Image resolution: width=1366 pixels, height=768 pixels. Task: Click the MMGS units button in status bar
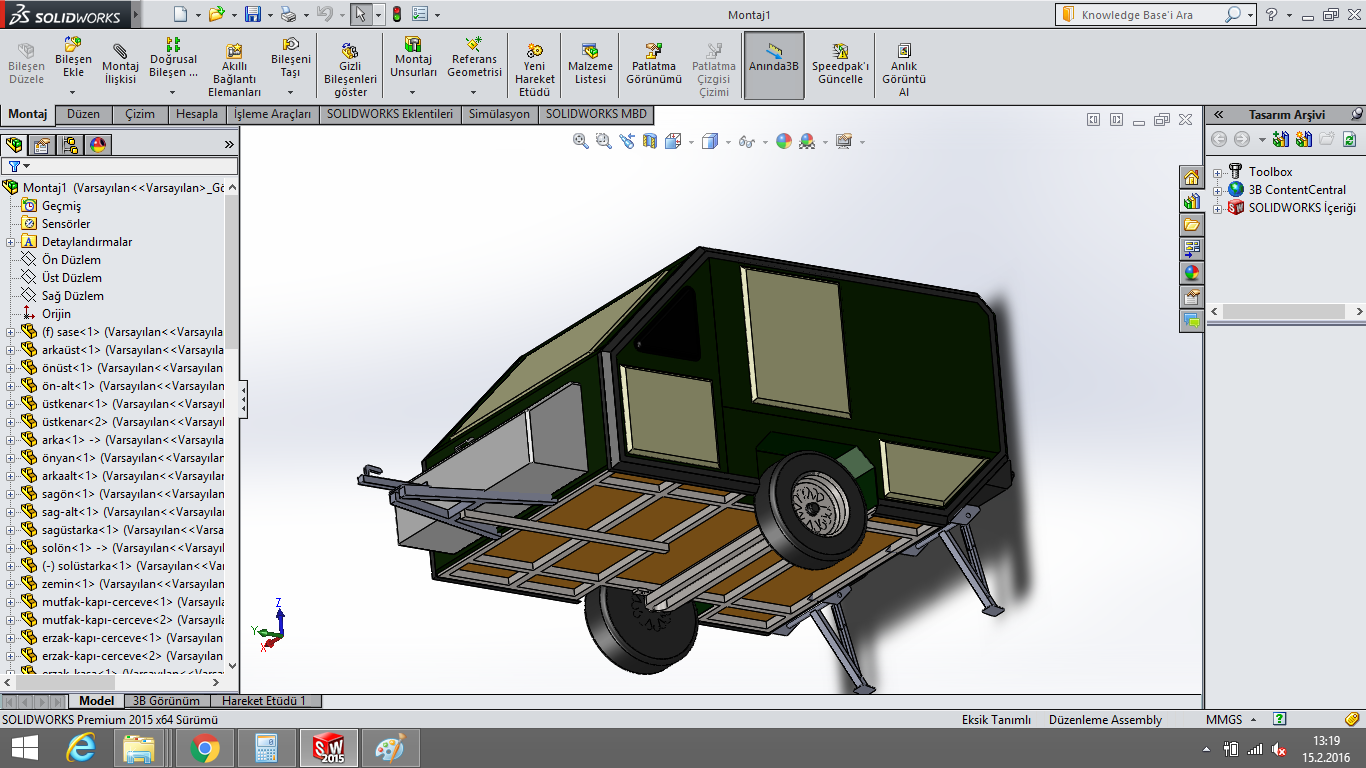click(1224, 720)
